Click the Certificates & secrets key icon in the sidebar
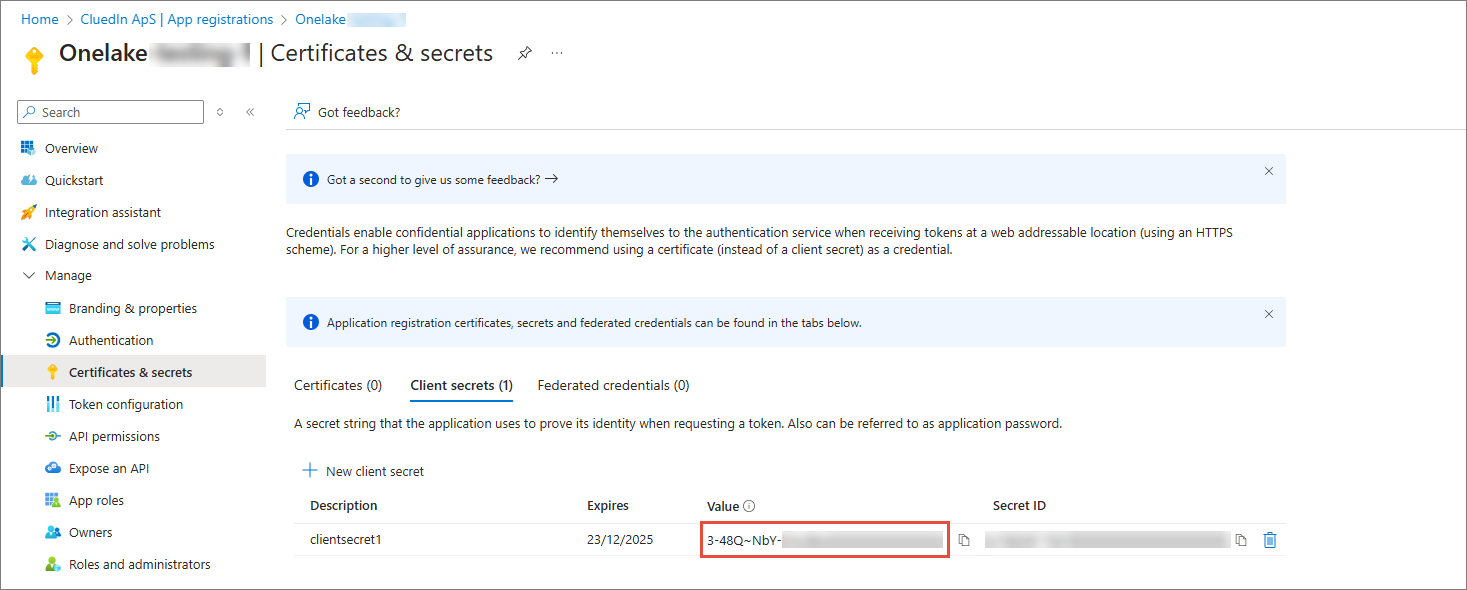 [x=53, y=372]
